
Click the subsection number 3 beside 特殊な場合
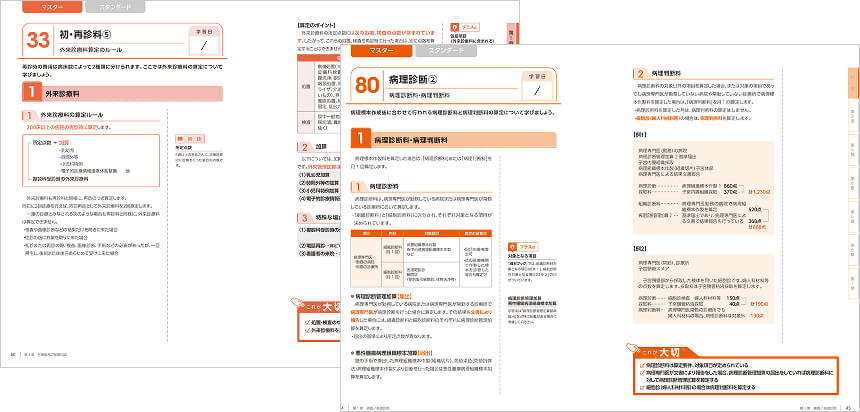(304, 217)
